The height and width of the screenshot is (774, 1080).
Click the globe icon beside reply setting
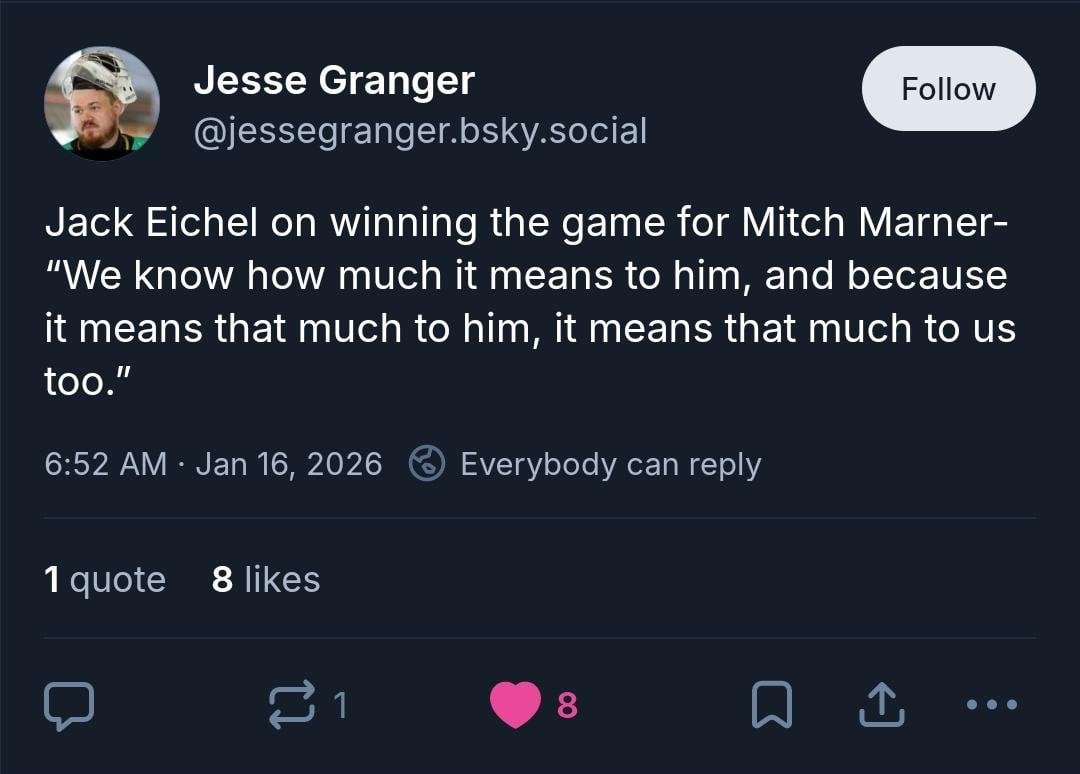coord(427,464)
